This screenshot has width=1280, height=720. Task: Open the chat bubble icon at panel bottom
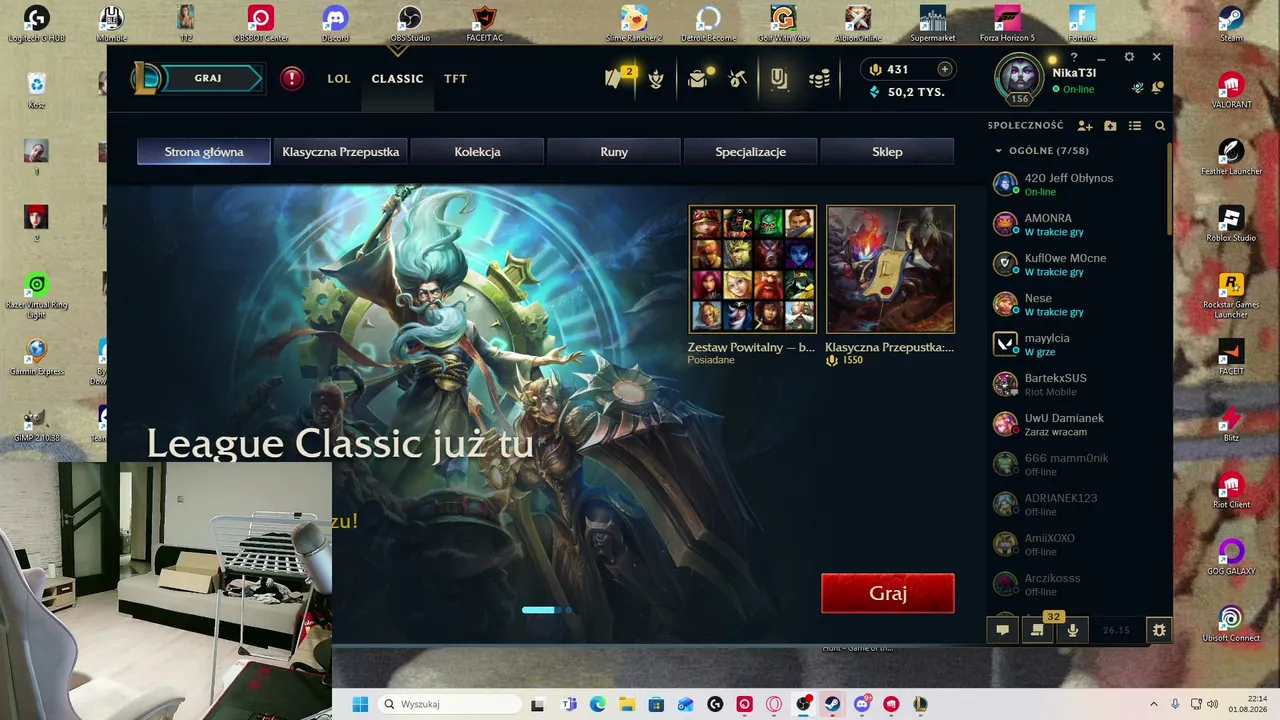pyautogui.click(x=1002, y=630)
